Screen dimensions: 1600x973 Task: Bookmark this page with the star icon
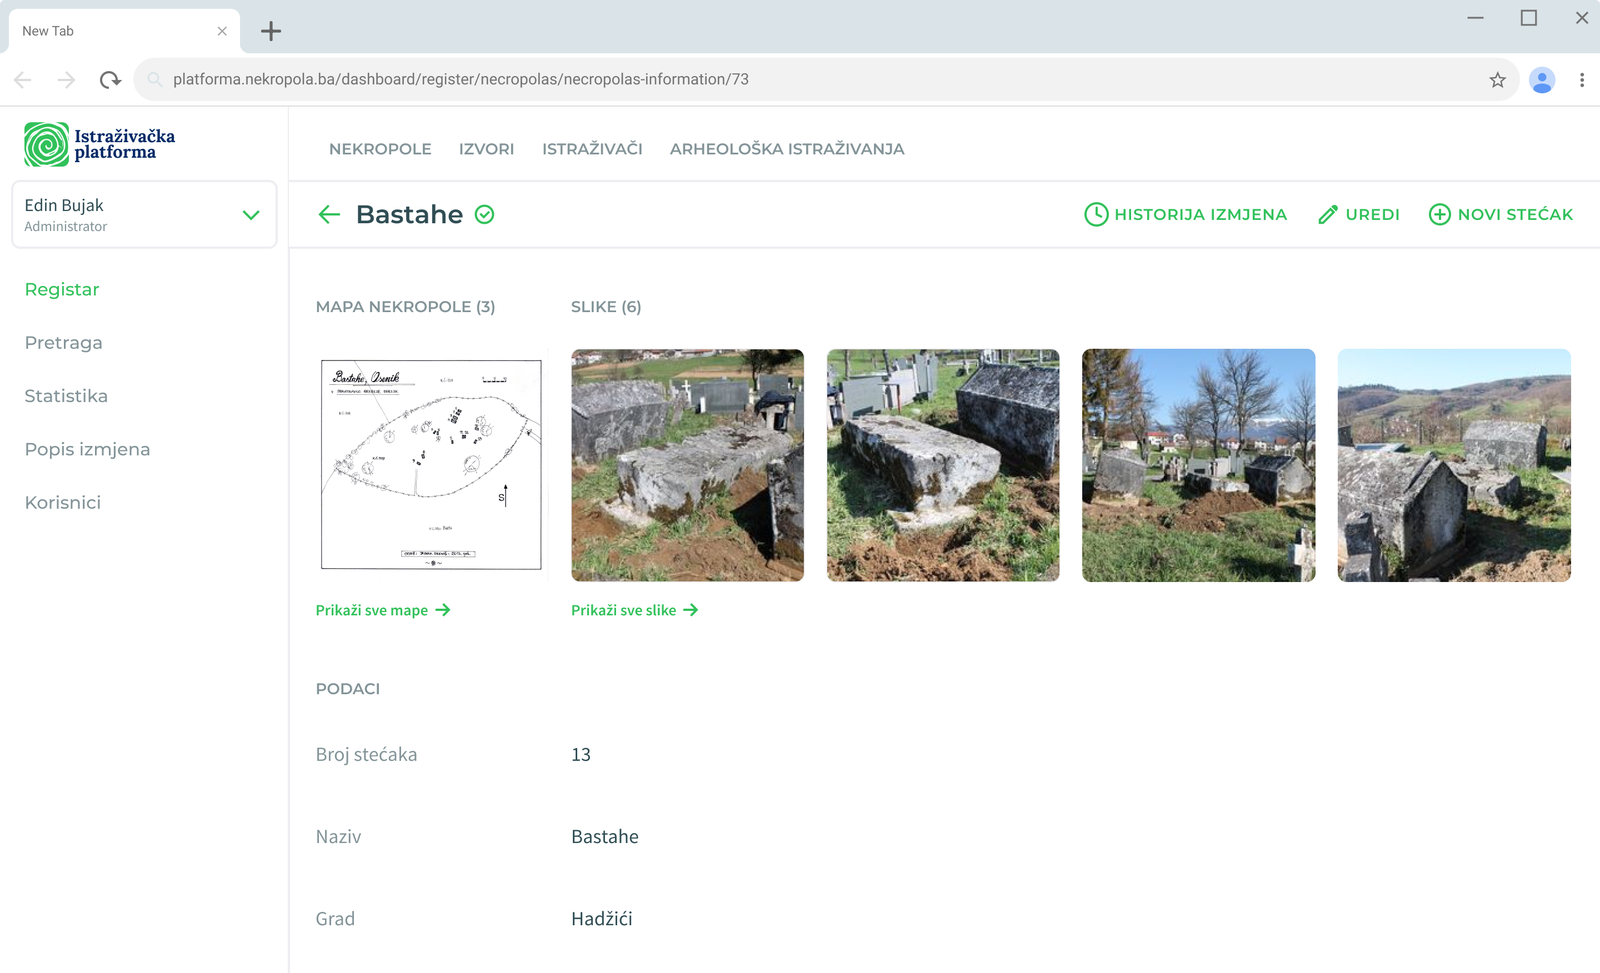click(1497, 80)
